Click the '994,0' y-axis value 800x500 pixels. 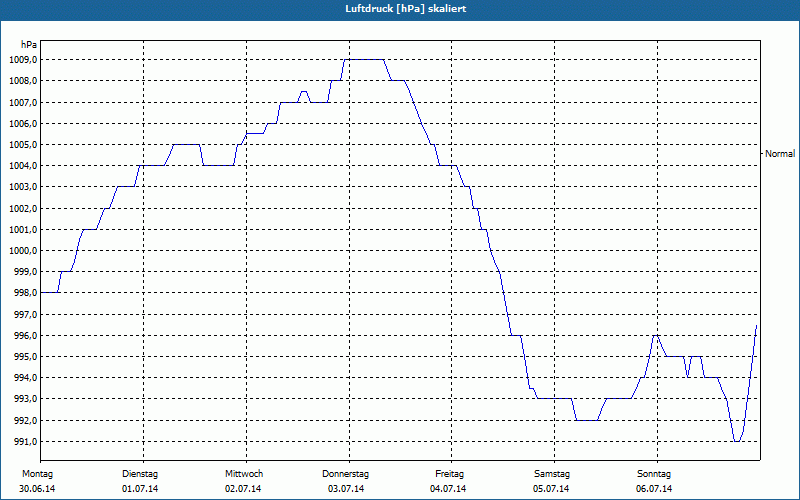coord(25,378)
